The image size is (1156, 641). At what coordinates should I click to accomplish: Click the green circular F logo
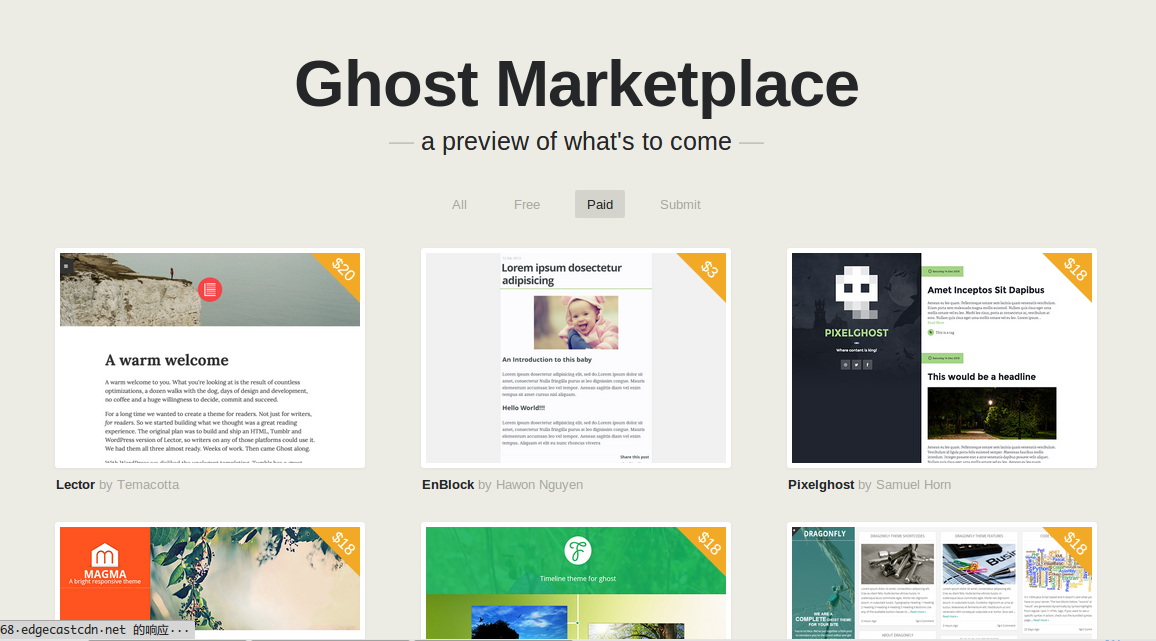point(577,550)
